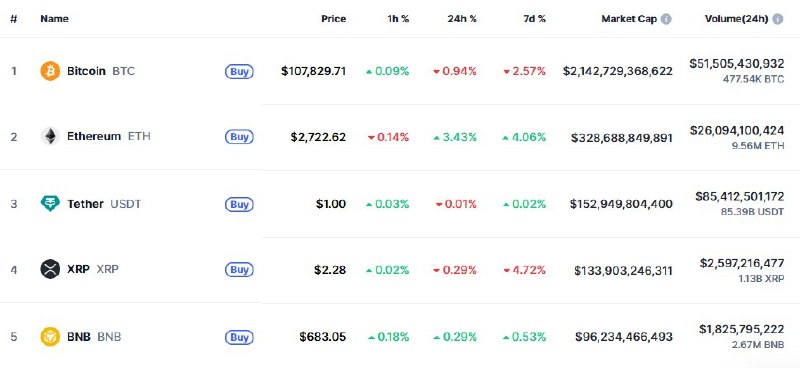Screen dimensions: 800x368
Task: Open Bitcoin's market cap value link
Action: [617, 71]
